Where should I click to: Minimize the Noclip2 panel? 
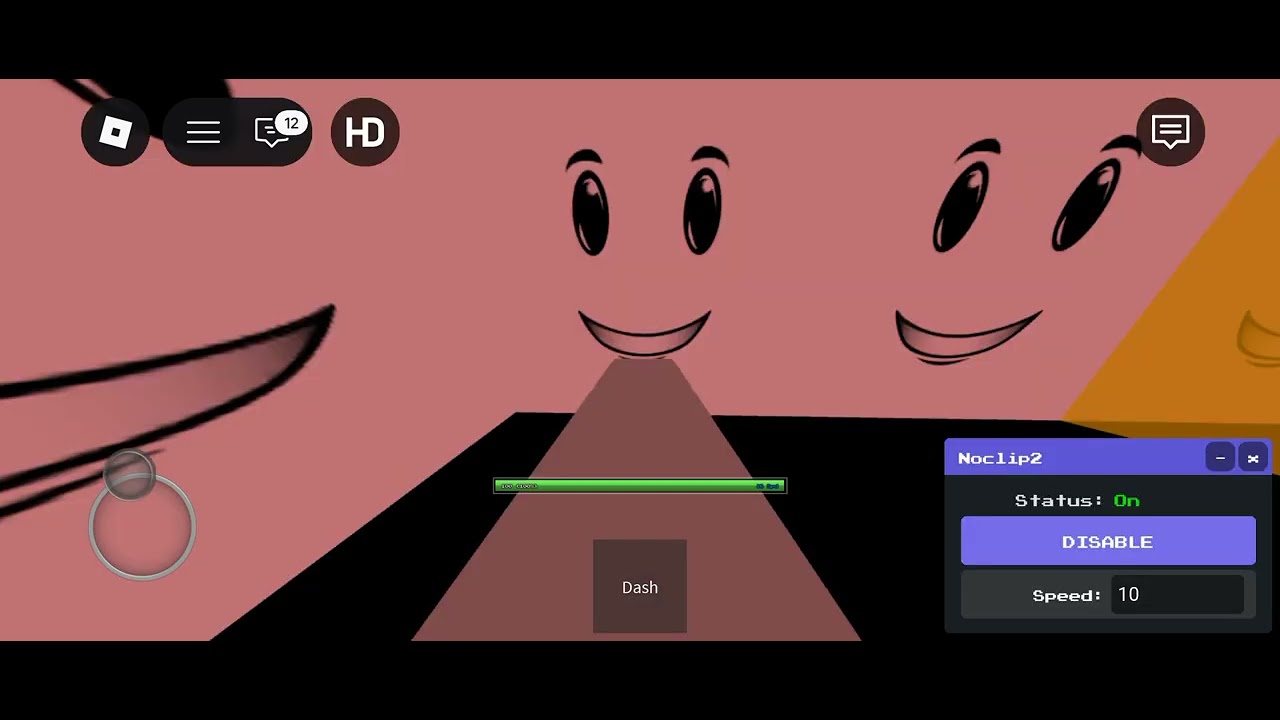1220,458
